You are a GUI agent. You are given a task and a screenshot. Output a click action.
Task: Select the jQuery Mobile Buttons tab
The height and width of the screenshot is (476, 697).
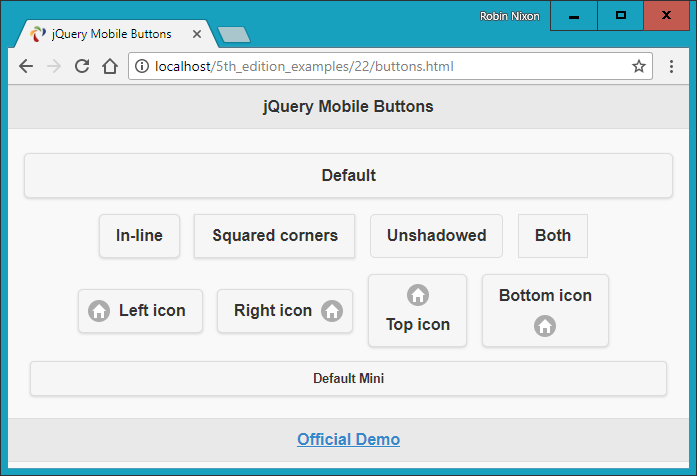tap(110, 34)
